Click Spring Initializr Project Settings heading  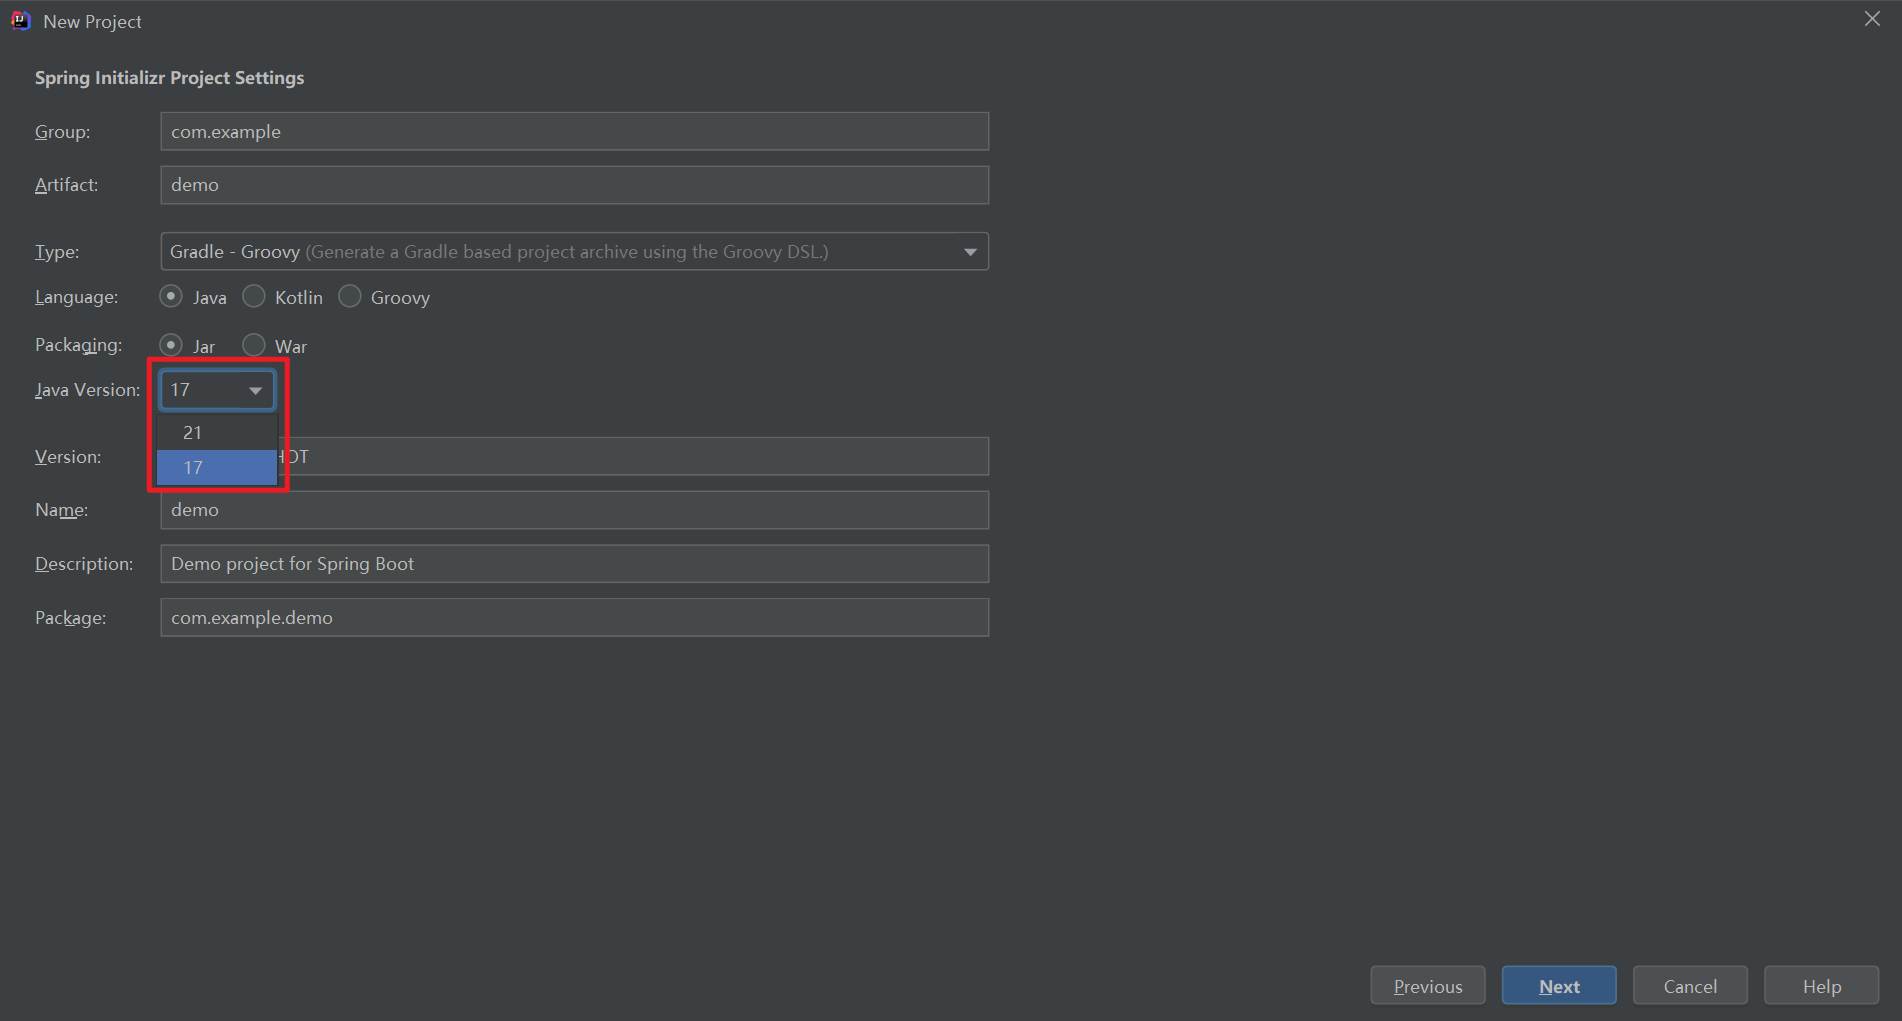(169, 78)
